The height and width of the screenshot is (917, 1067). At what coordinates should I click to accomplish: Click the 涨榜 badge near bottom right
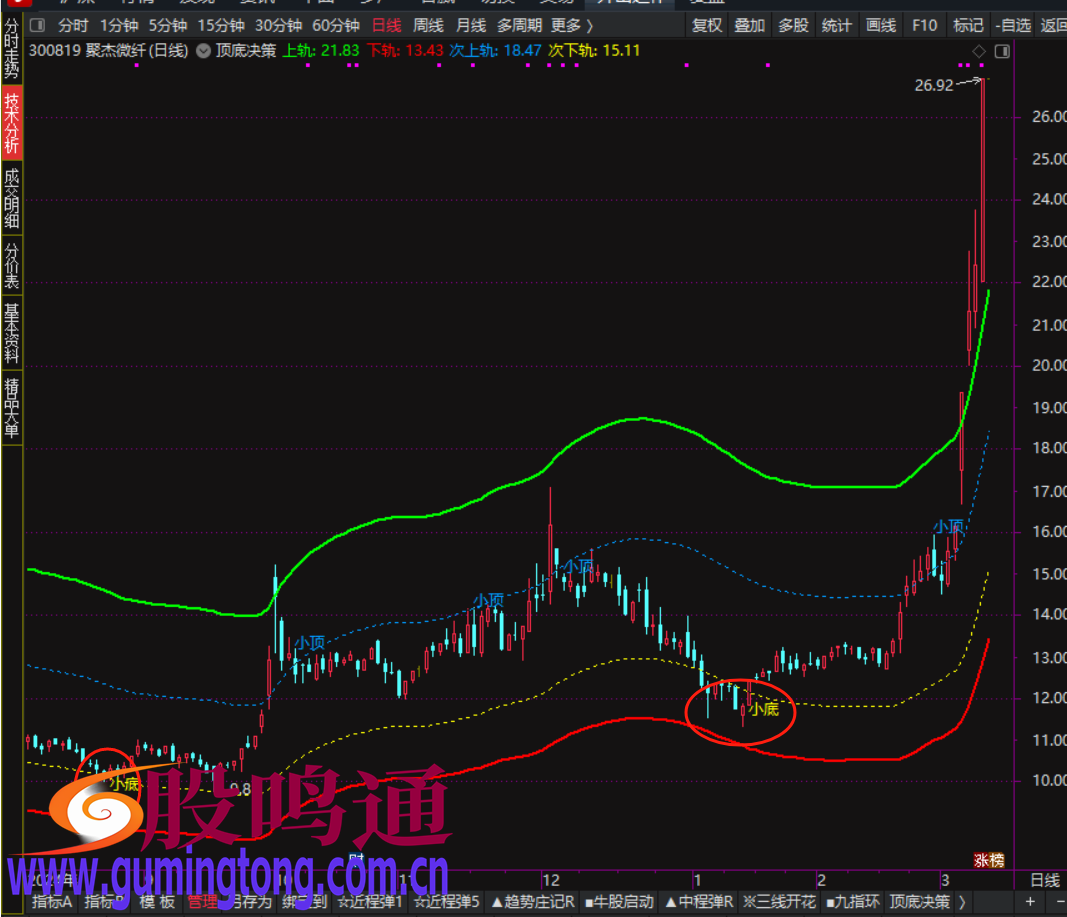click(x=989, y=860)
